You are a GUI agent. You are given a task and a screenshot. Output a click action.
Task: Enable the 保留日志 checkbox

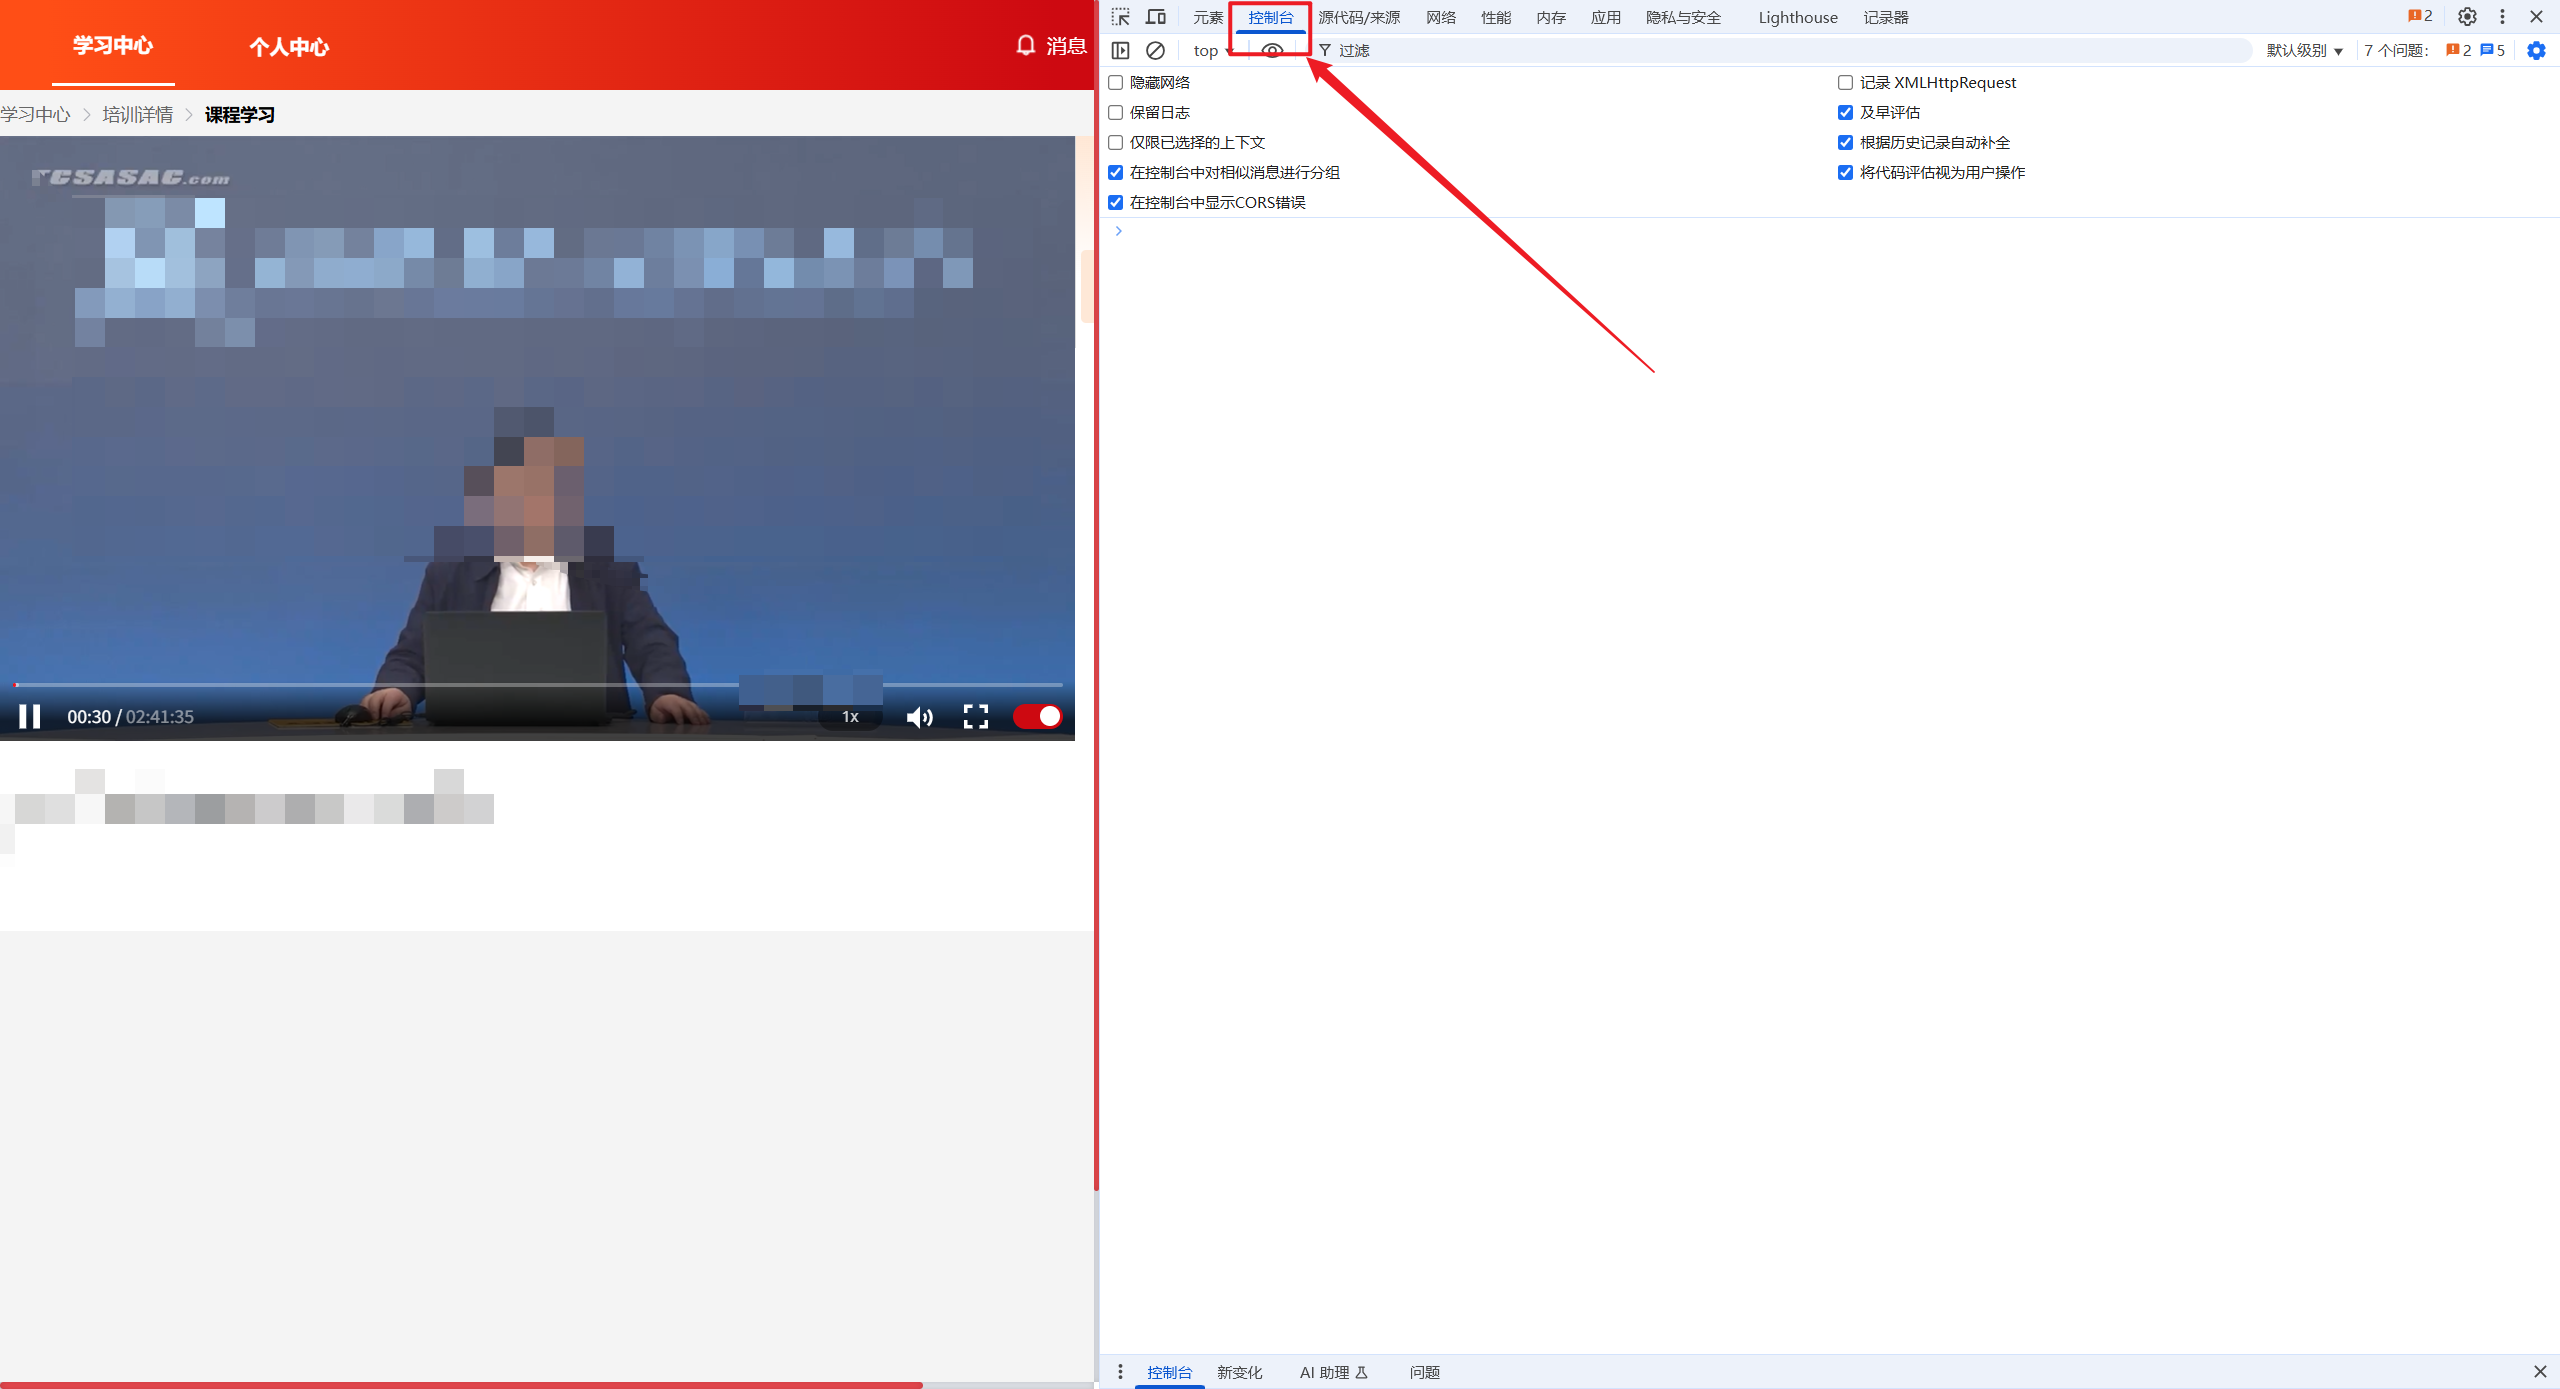click(1116, 113)
